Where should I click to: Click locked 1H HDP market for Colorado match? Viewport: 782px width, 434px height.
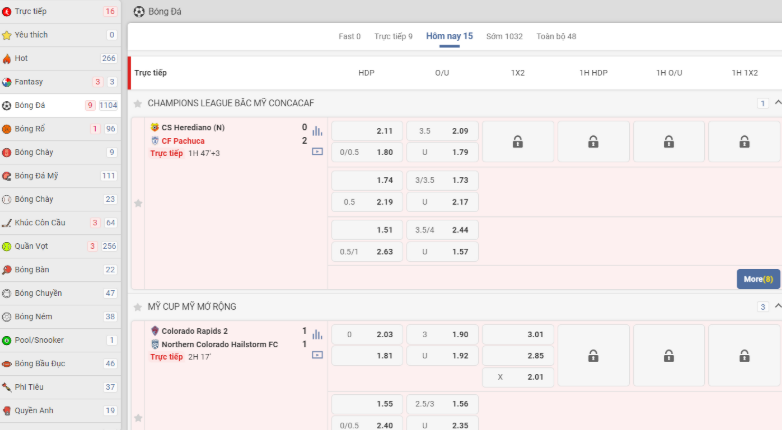(593, 356)
